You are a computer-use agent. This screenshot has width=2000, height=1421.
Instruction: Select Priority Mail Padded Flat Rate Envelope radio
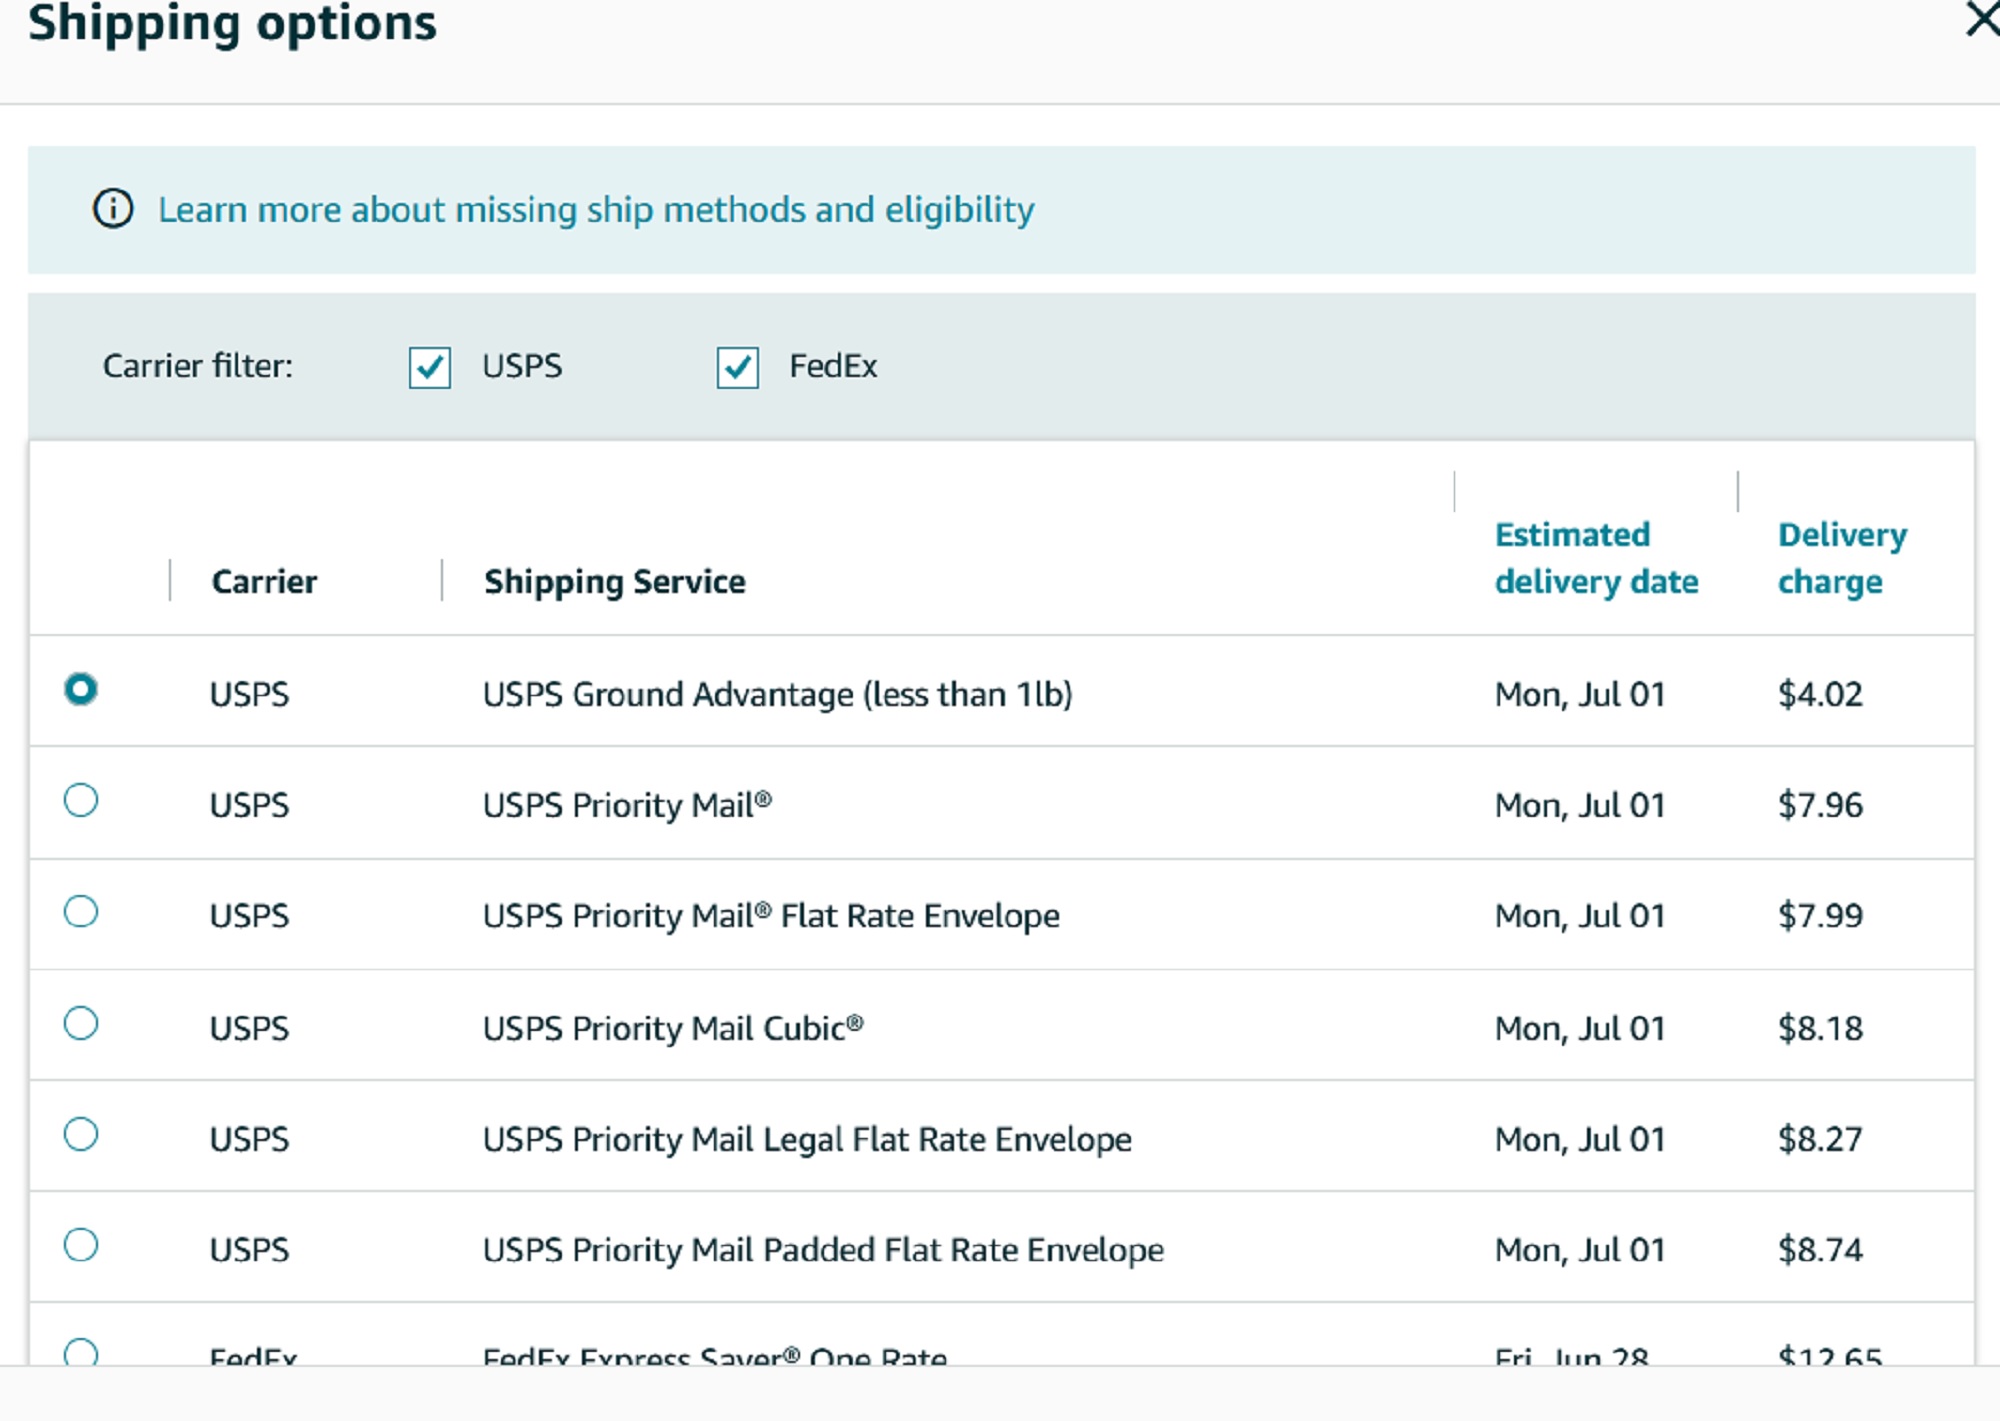coord(81,1245)
